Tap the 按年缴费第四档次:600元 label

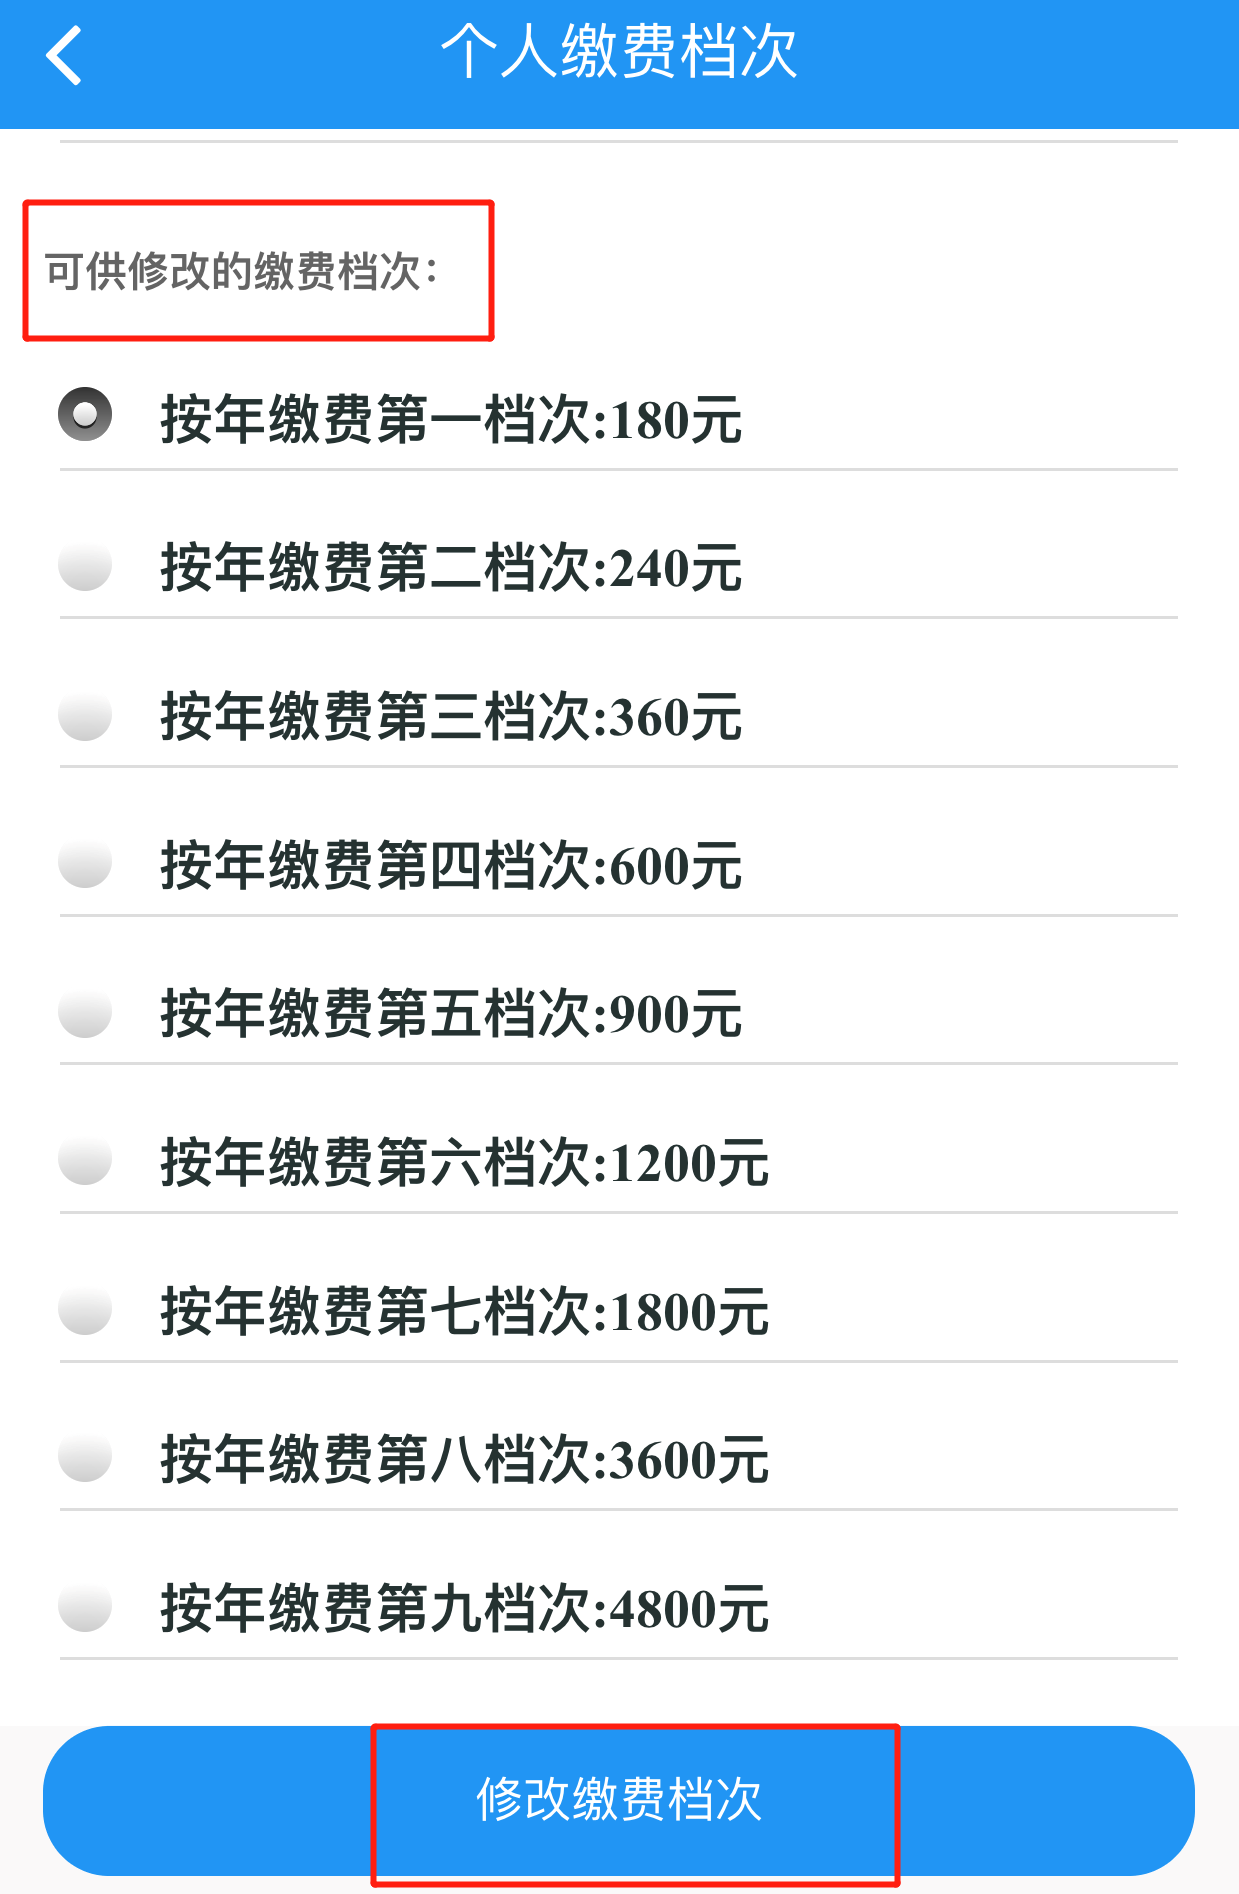451,865
